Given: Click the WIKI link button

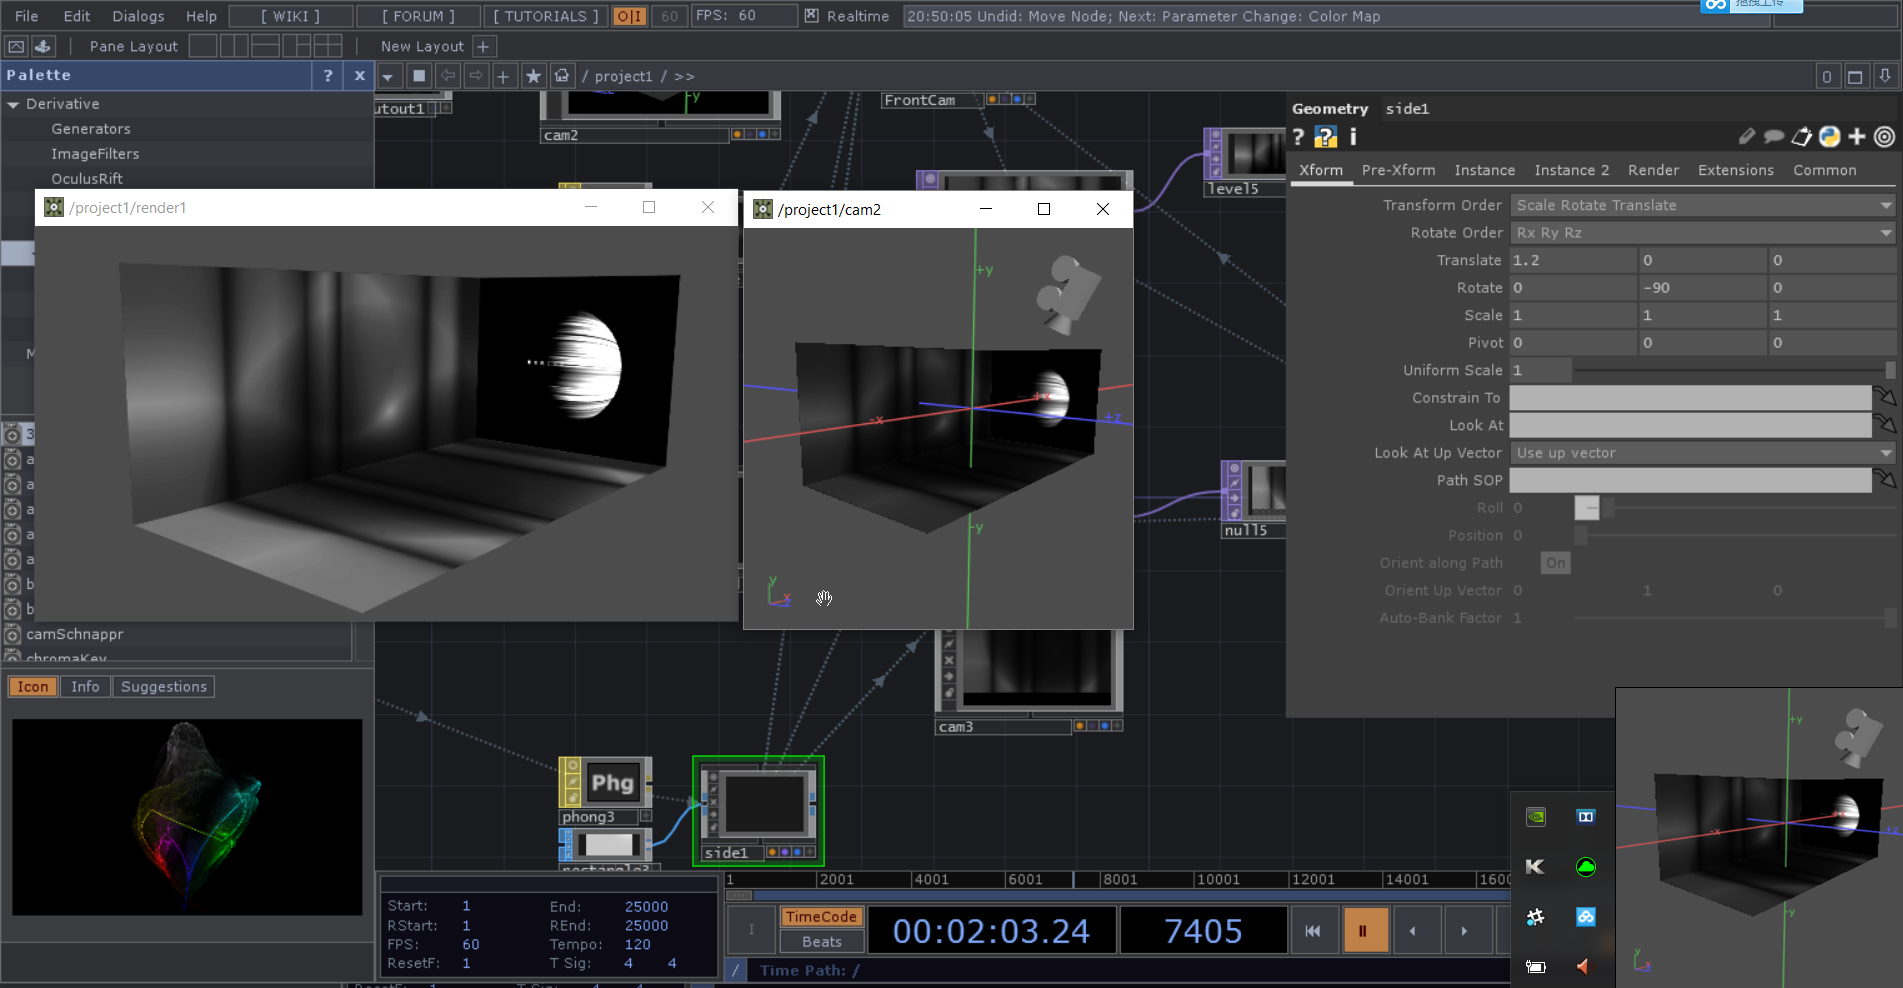Looking at the screenshot, I should [291, 16].
